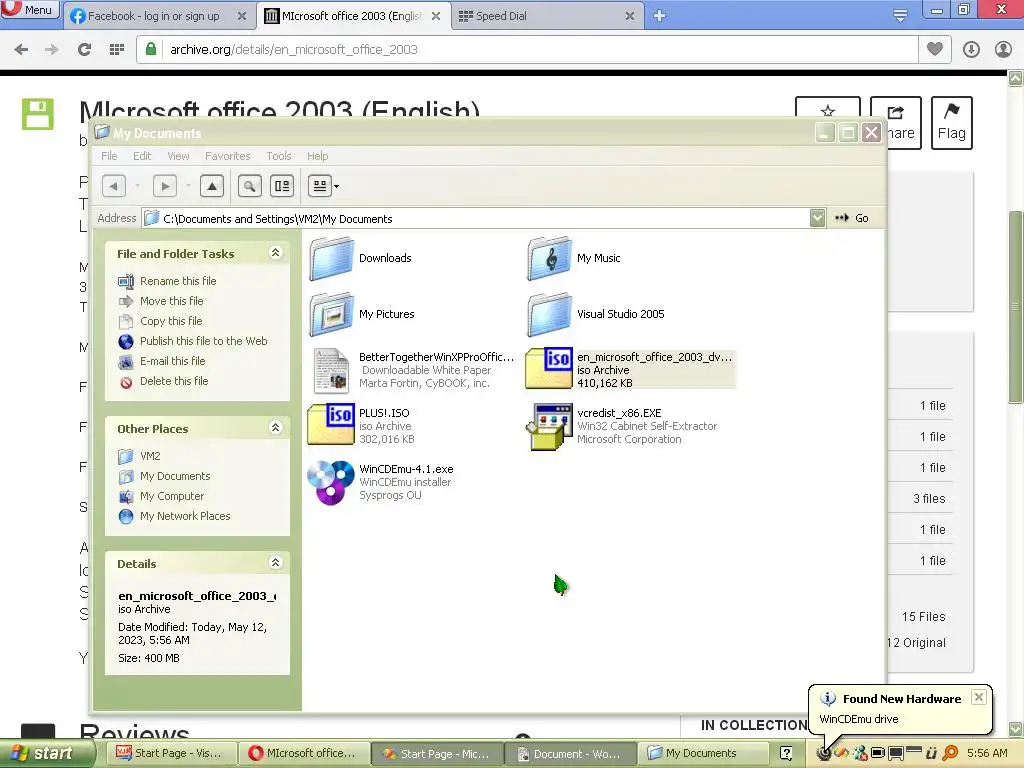Click Publish this file to the Web
This screenshot has width=1024, height=768.
(x=203, y=341)
